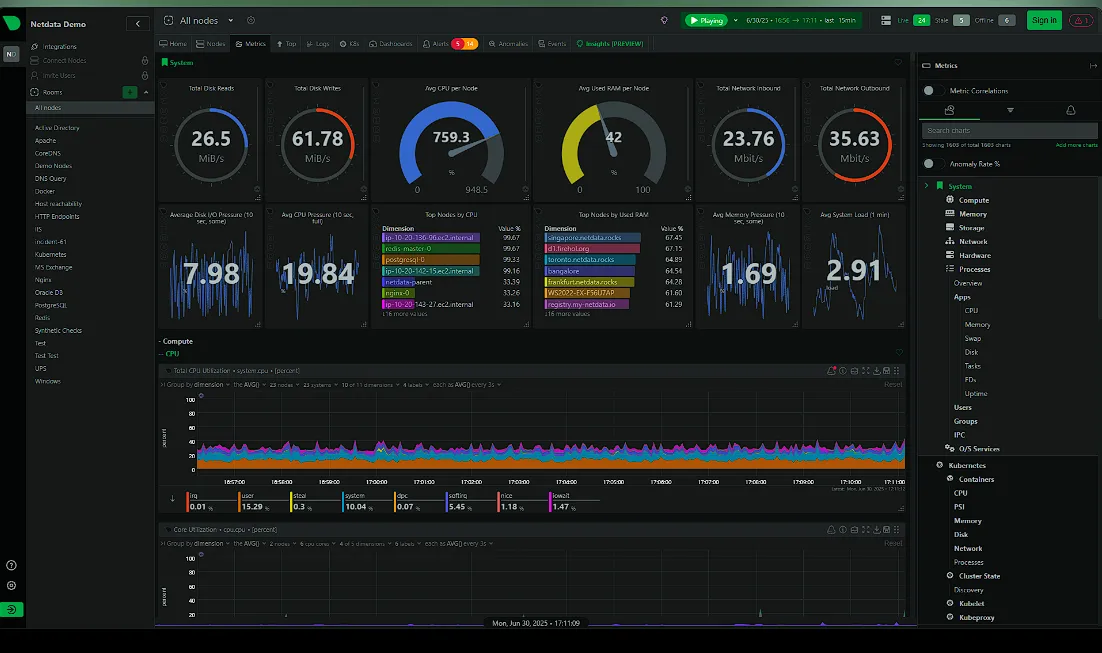The width and height of the screenshot is (1102, 653).
Task: Toggle the Metric Correlations switch
Action: (x=933, y=90)
